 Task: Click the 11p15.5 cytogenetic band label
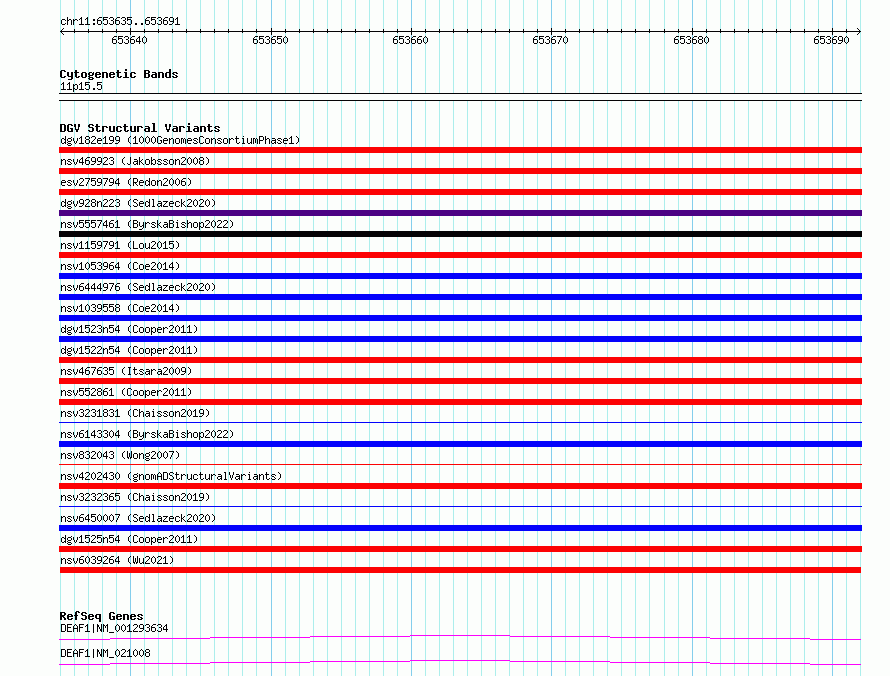81,86
